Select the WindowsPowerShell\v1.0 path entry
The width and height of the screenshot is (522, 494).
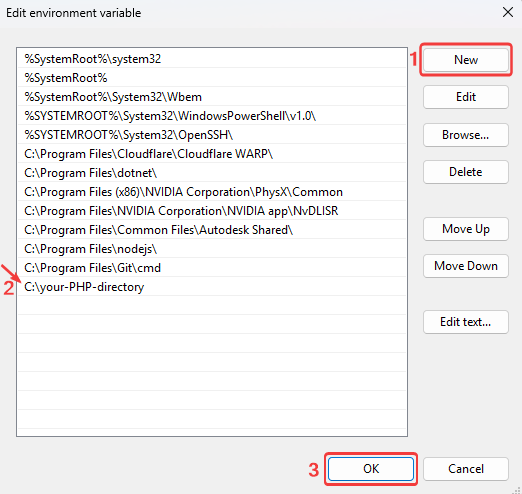click(212, 116)
